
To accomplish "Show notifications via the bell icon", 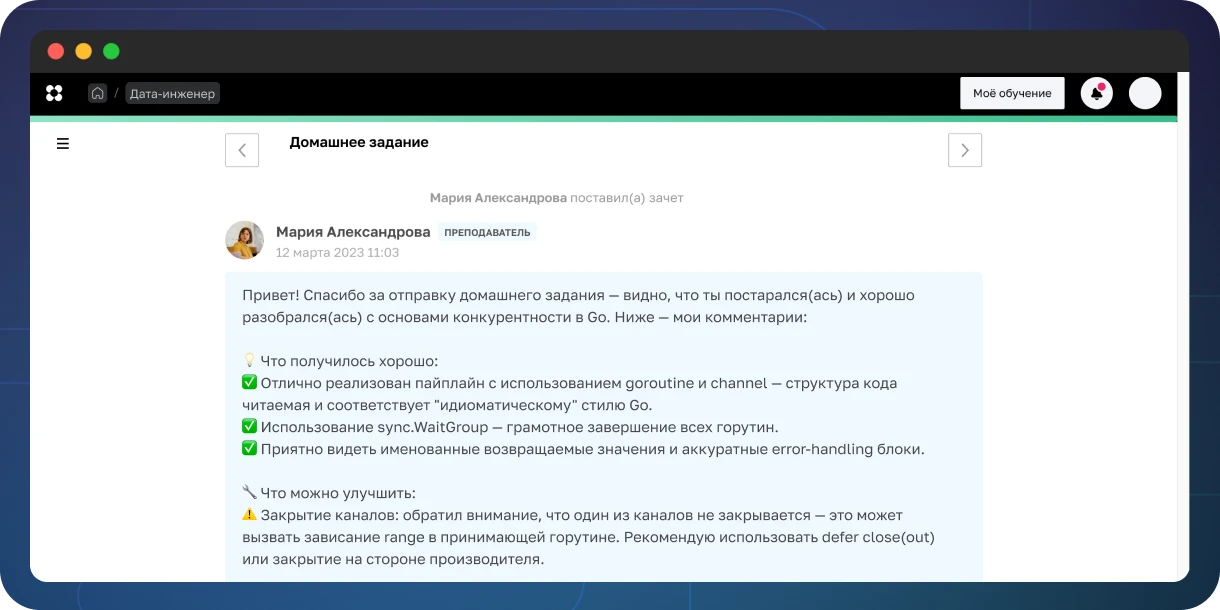I will [x=1096, y=93].
